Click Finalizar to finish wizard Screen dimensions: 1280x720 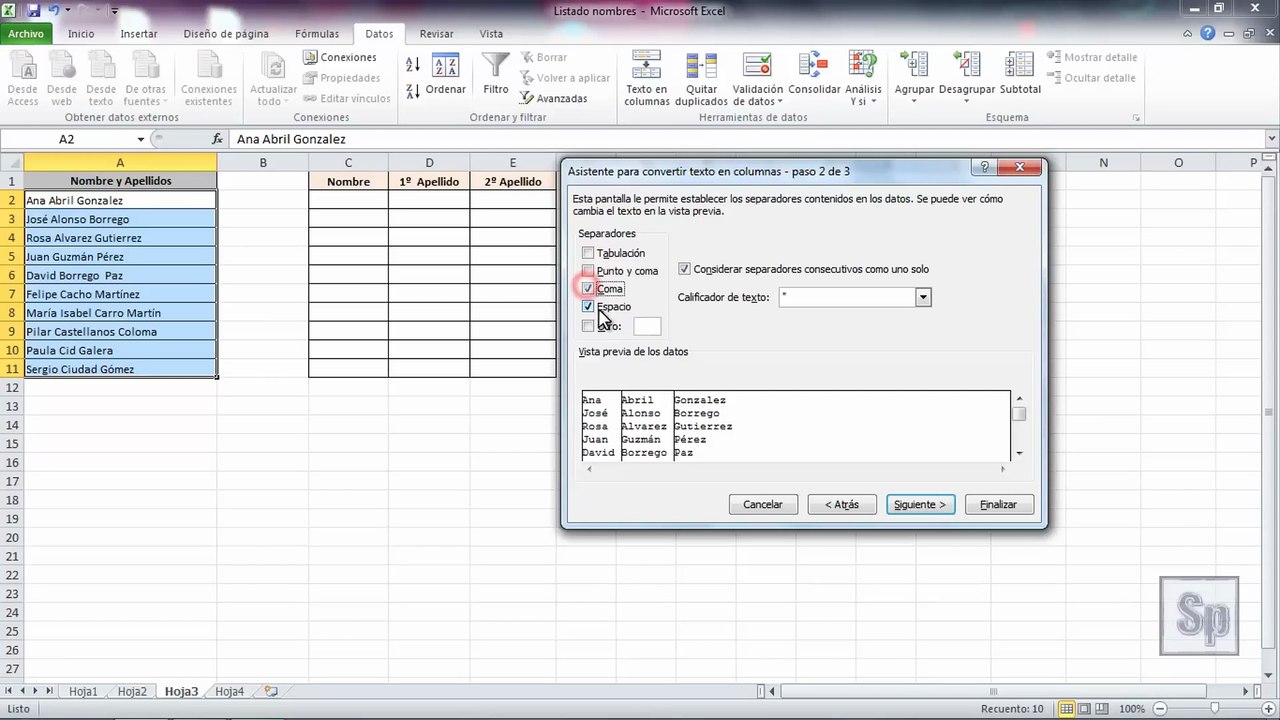point(998,504)
